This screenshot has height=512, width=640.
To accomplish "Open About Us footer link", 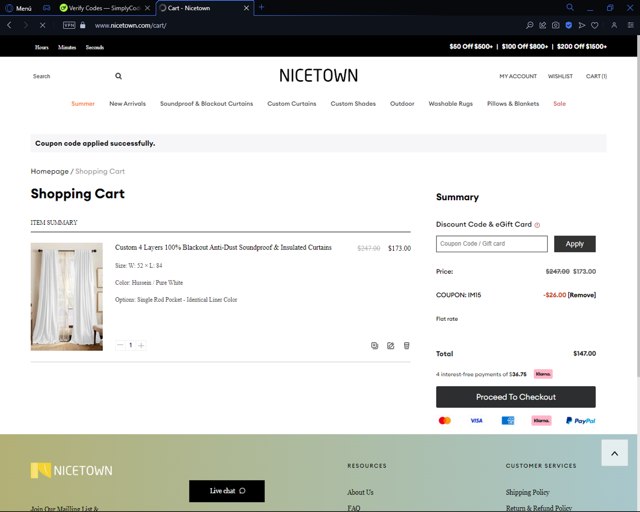I will point(360,492).
